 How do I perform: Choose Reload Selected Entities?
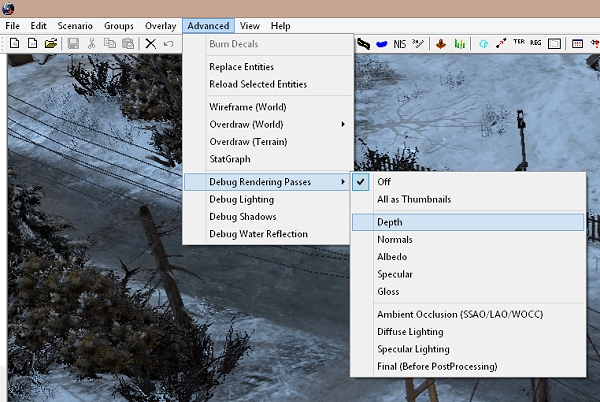click(x=268, y=84)
